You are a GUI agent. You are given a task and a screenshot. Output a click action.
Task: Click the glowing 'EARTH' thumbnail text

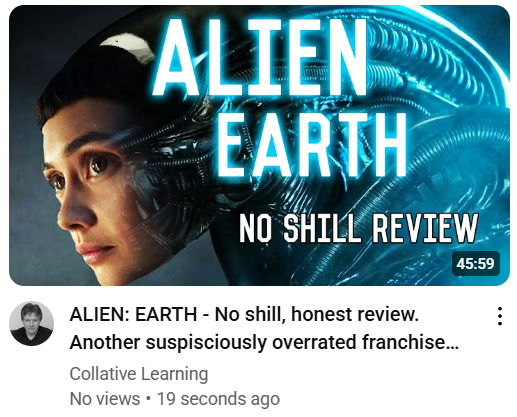point(312,144)
